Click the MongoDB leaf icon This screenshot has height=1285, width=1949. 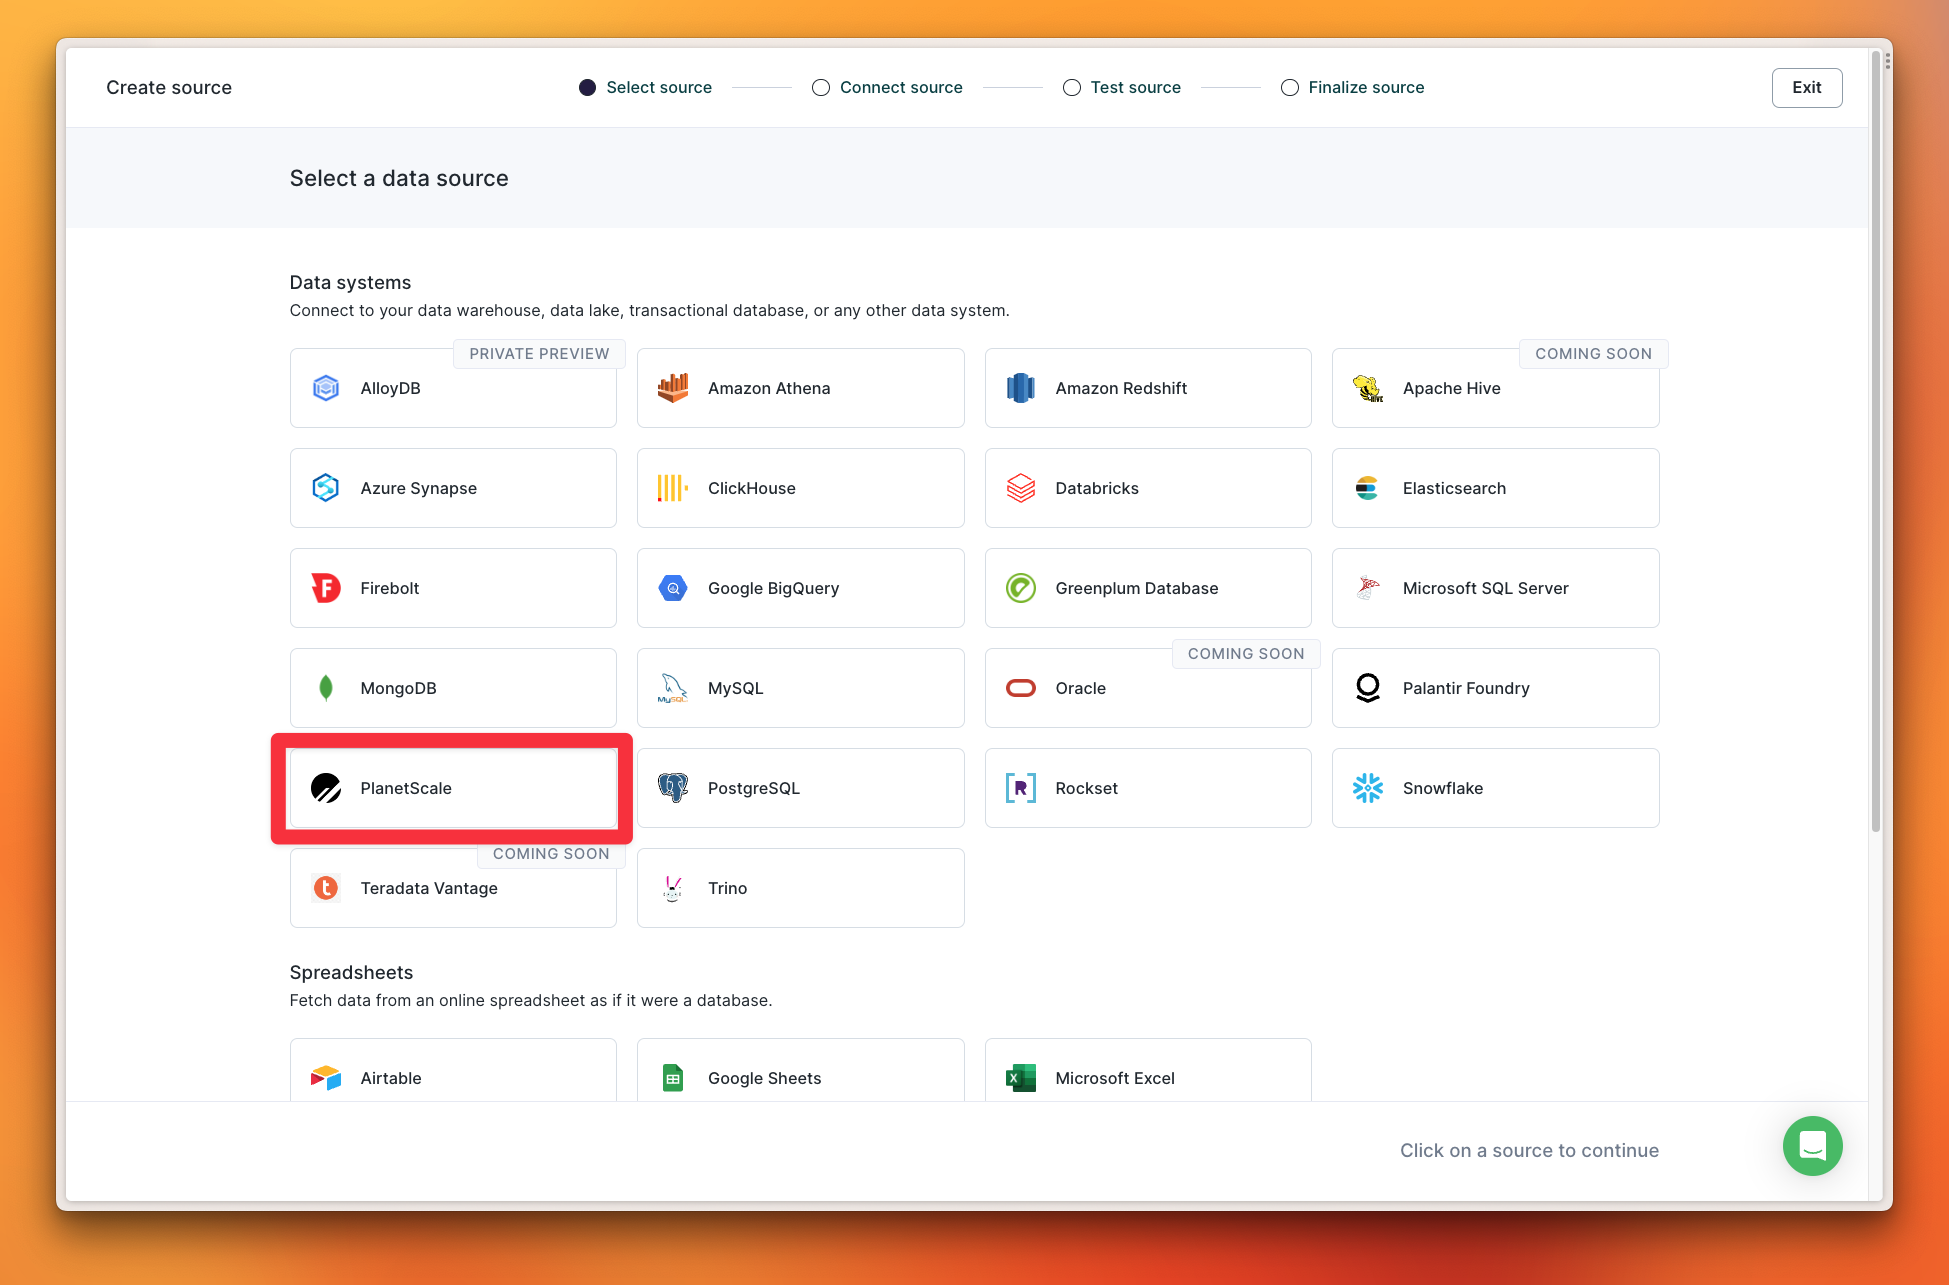325,688
